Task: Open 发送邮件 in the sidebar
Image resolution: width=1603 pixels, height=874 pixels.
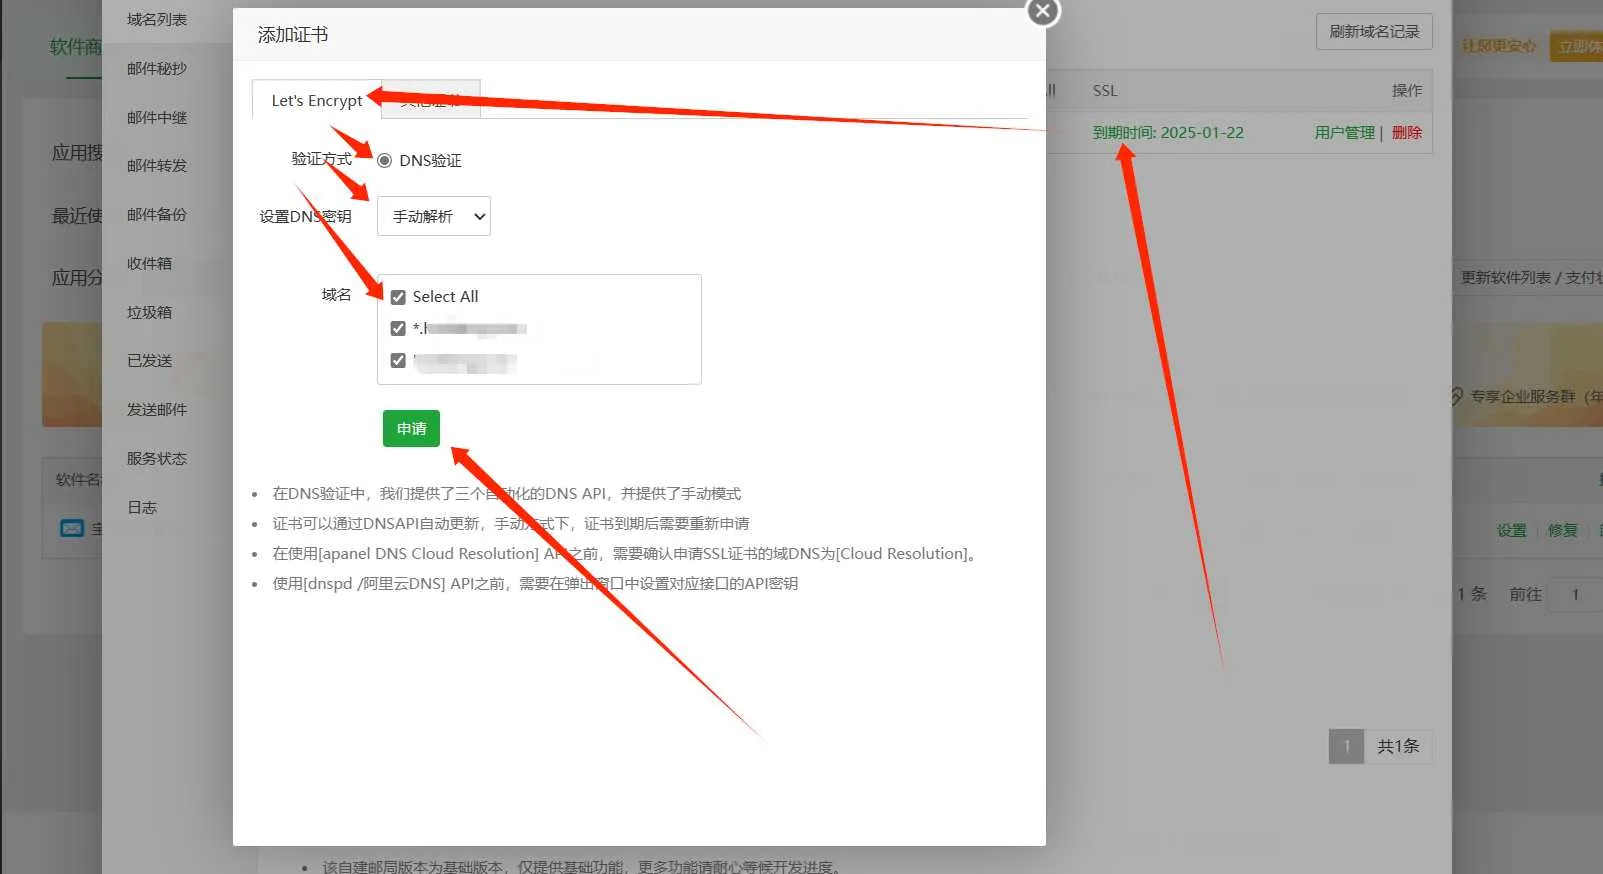Action: tap(157, 409)
